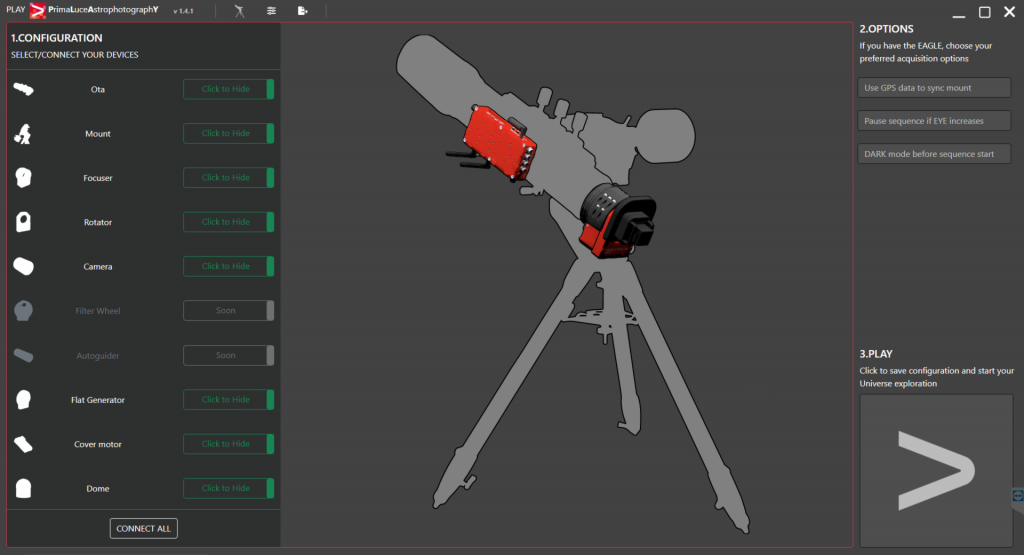Click Autoguider Soon button
The image size is (1024, 555).
[x=229, y=355]
